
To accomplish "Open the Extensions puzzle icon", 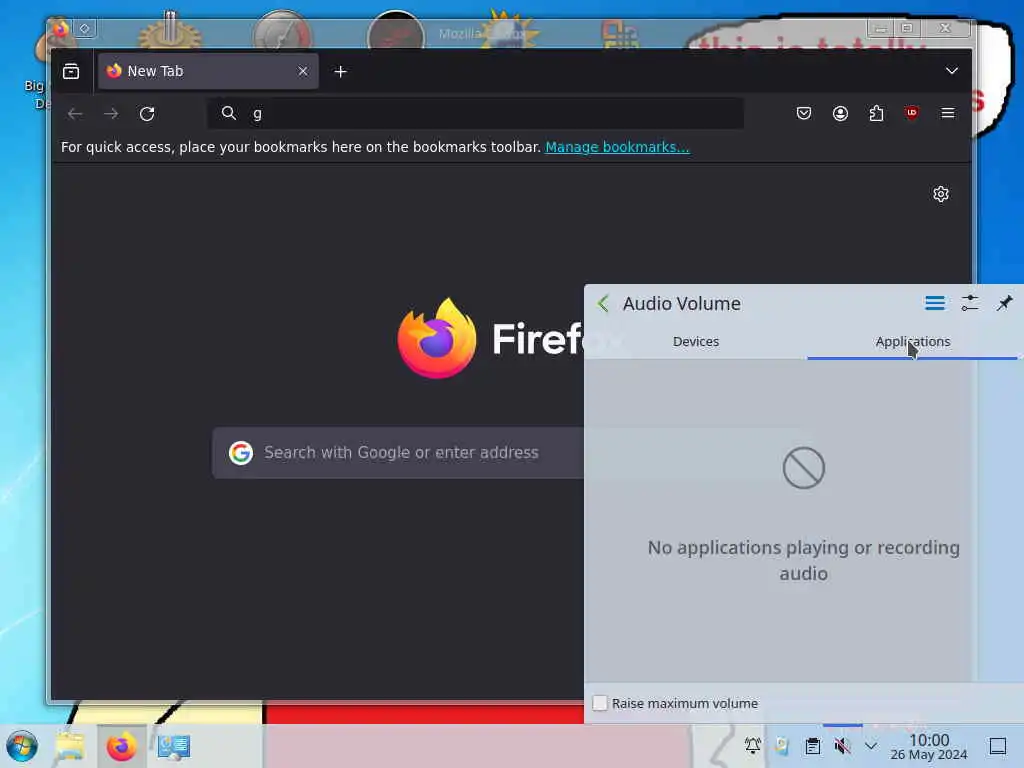I will coord(876,114).
